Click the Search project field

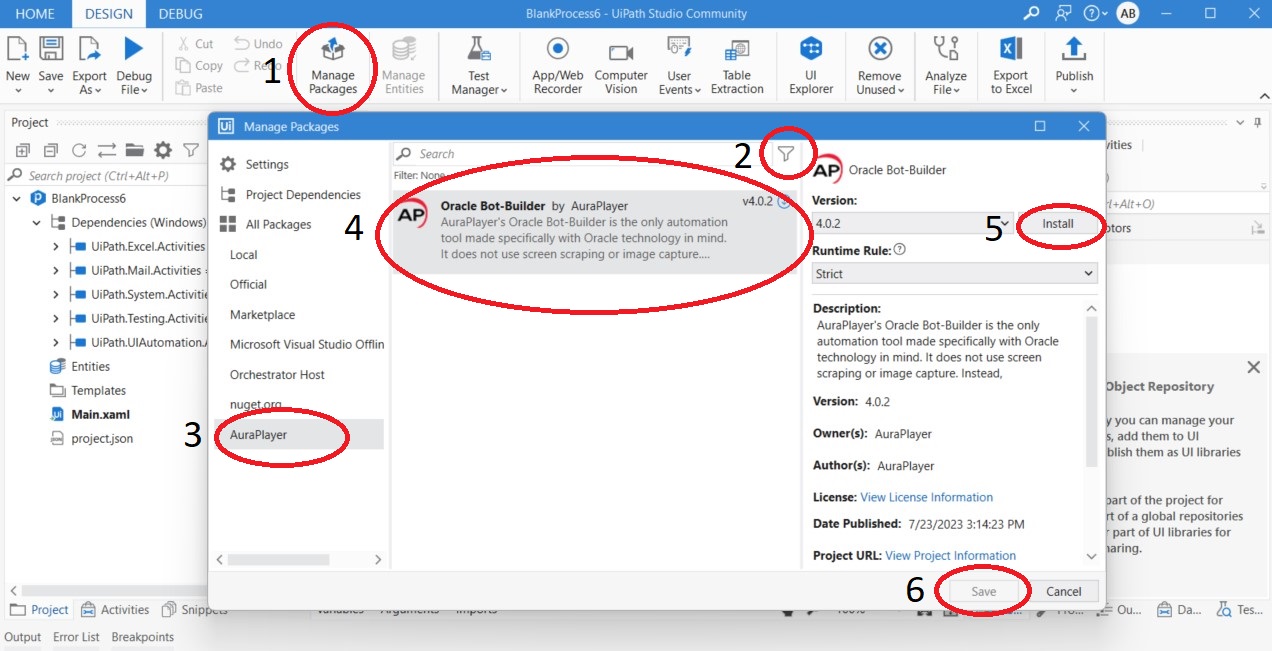click(106, 175)
